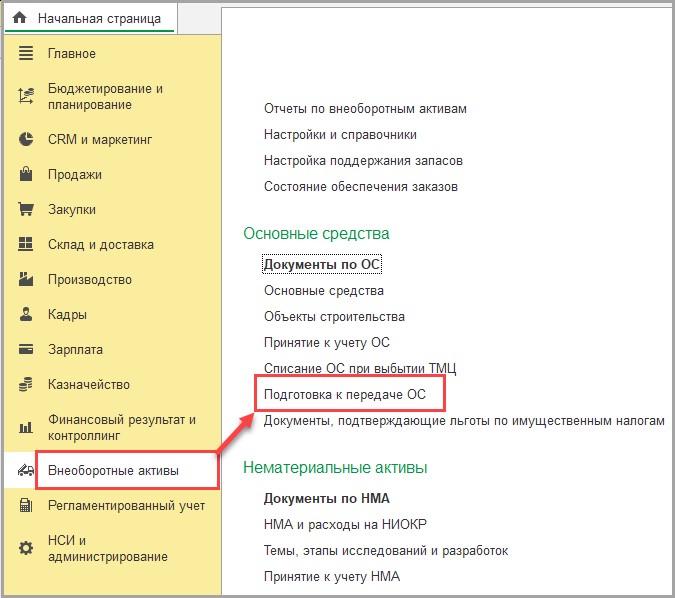Click the Зарплата card icon
Screen dimensions: 675x598
pyautogui.click(x=26, y=349)
